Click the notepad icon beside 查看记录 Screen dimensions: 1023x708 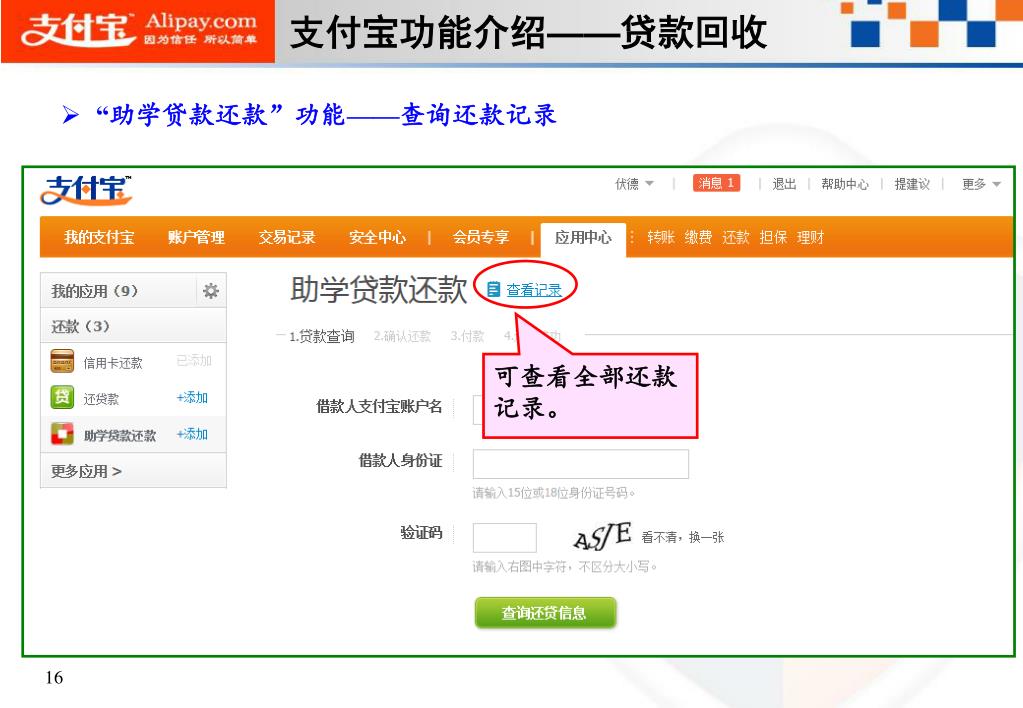click(494, 289)
